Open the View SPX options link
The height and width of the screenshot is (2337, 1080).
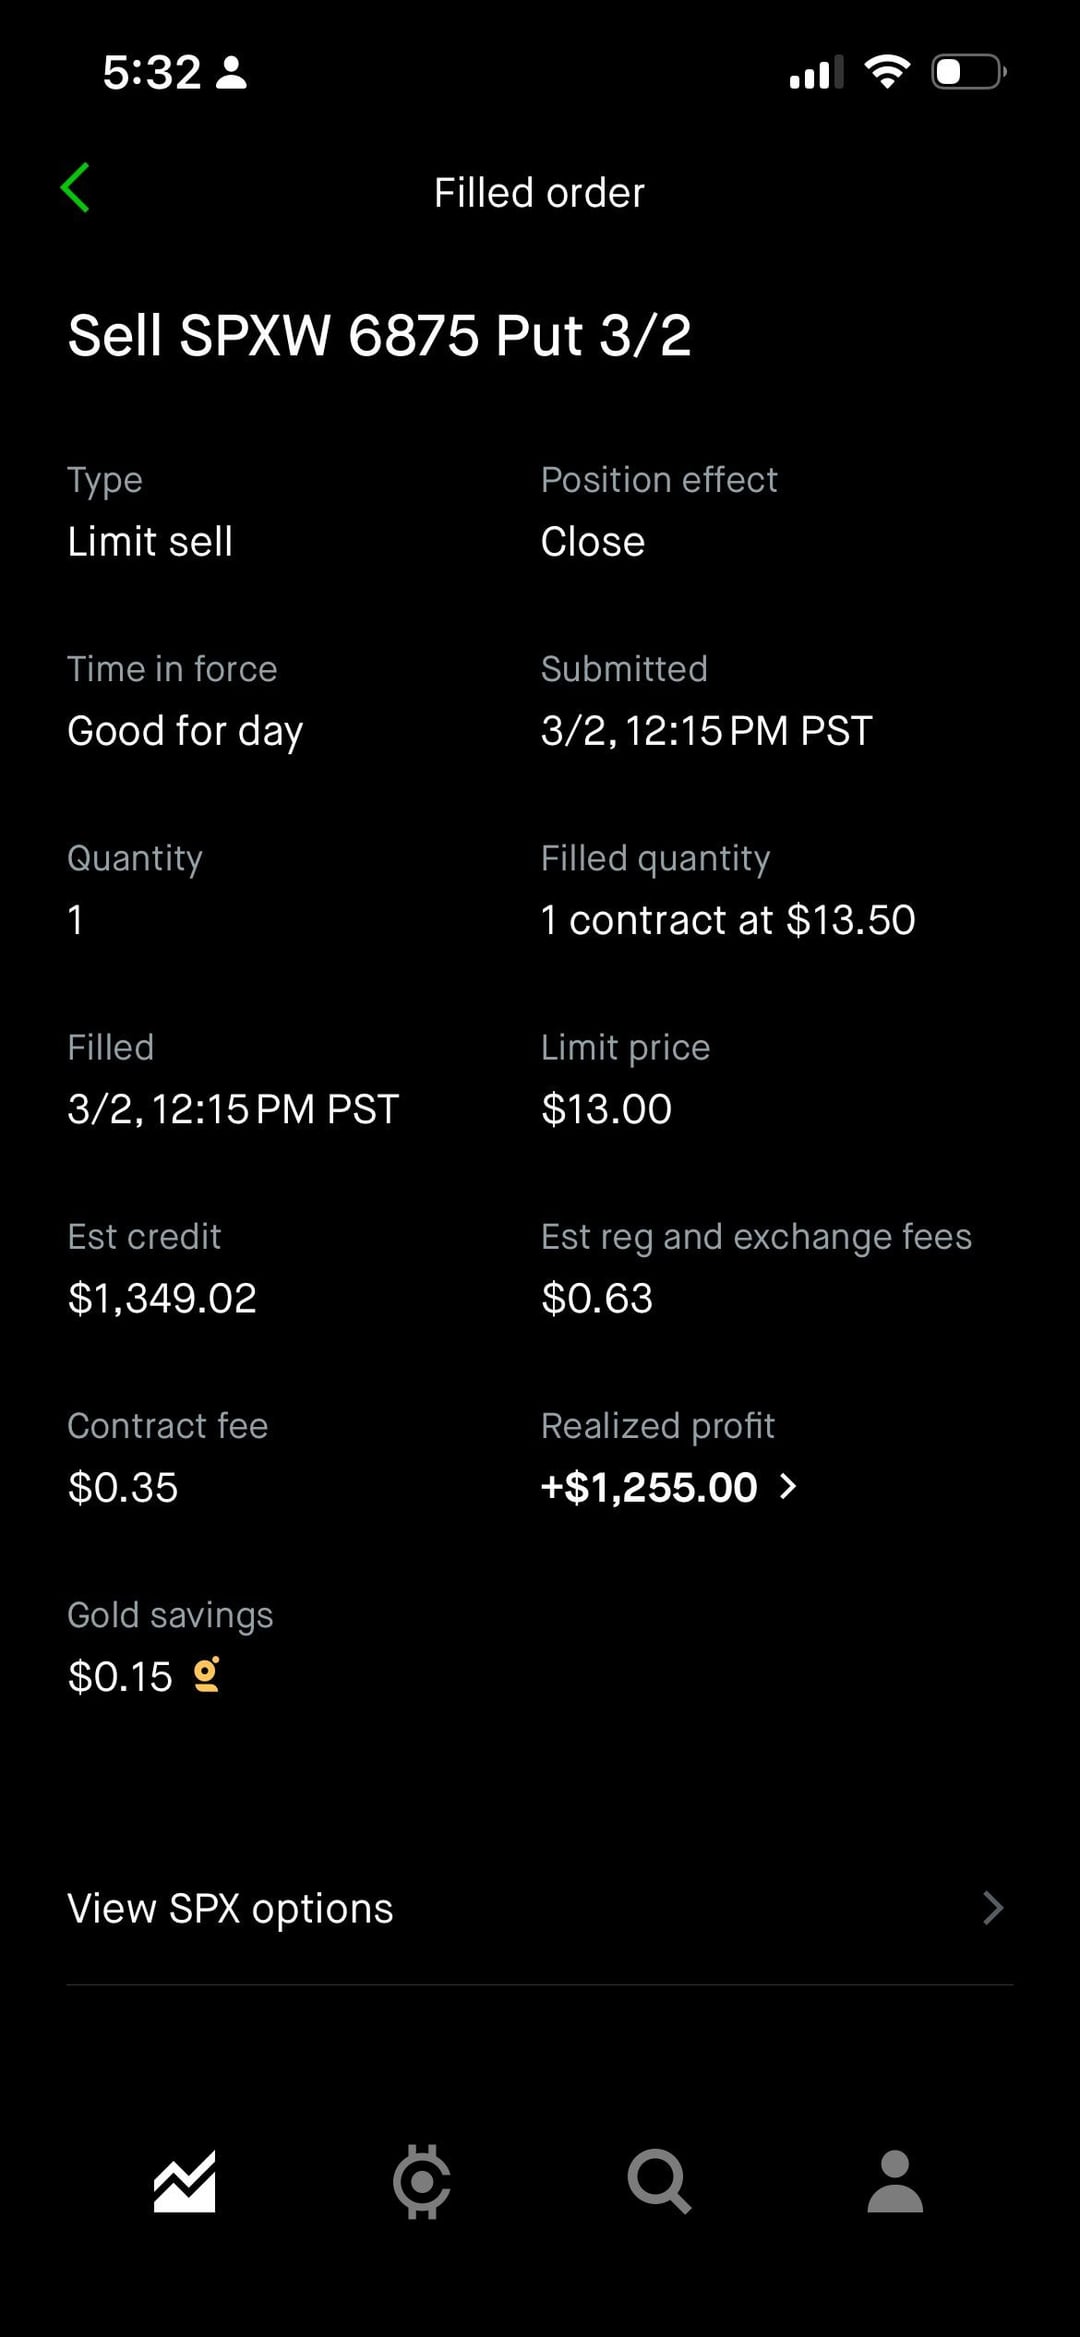pyautogui.click(x=231, y=1908)
